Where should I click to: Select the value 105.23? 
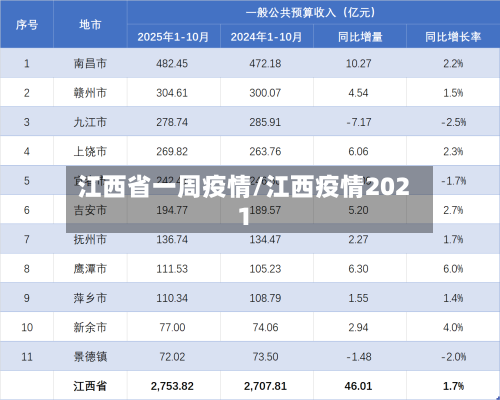pyautogui.click(x=265, y=269)
